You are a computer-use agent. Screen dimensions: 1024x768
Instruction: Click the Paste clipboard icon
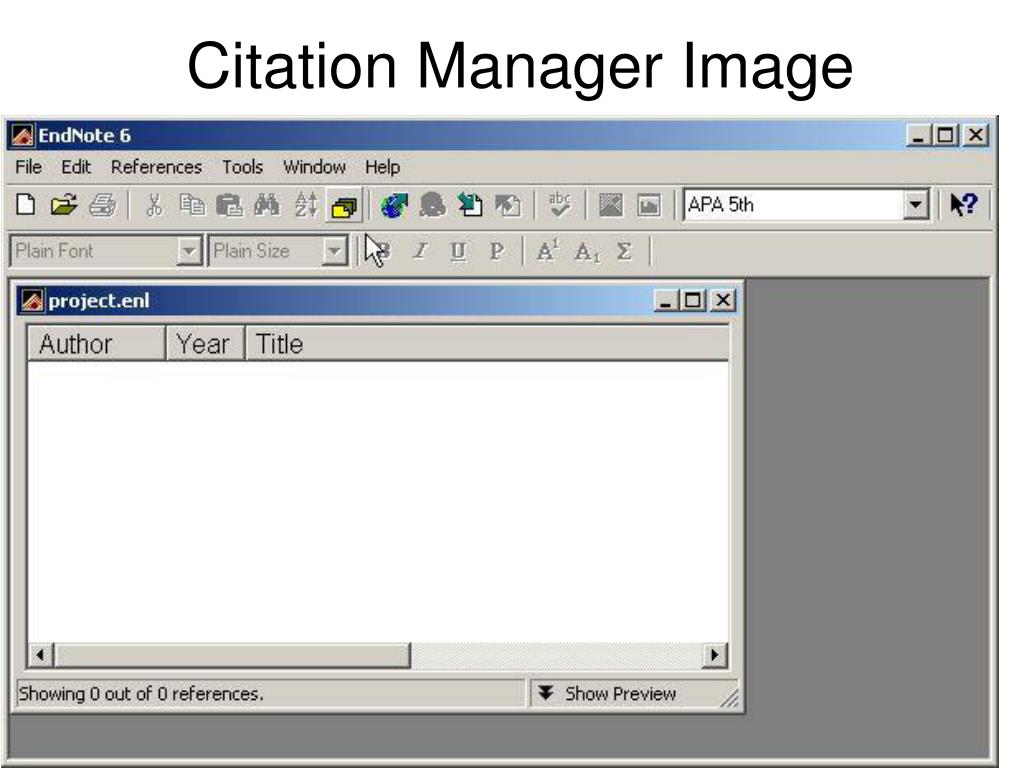[229, 205]
